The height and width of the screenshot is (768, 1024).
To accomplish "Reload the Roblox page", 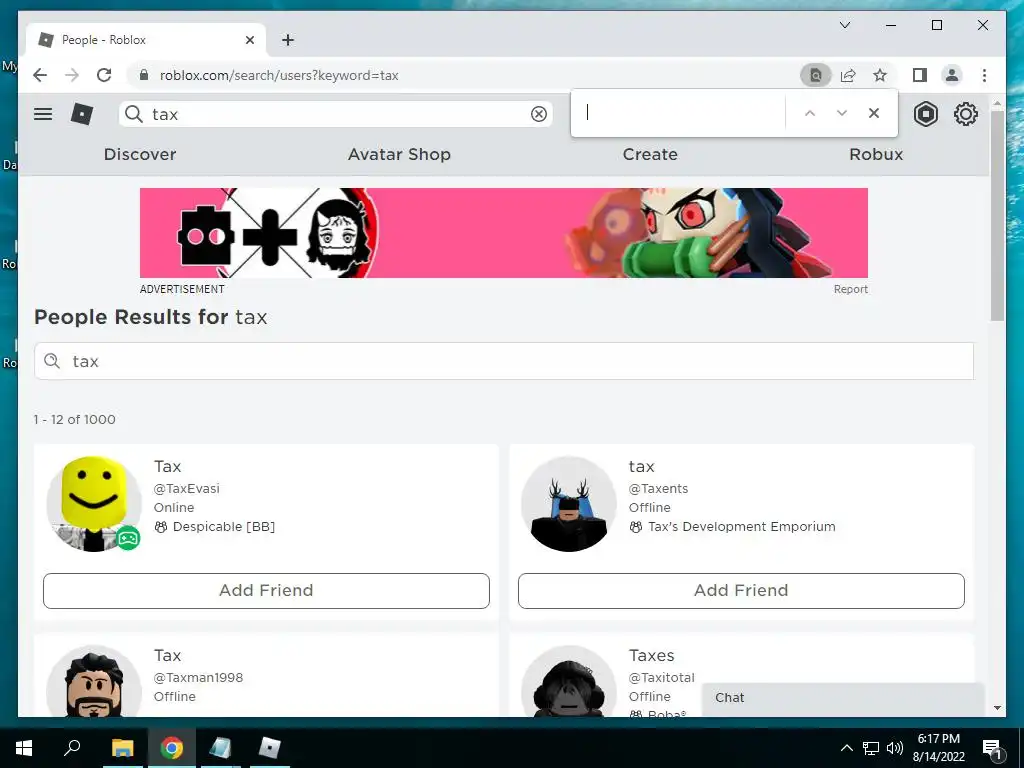I will coord(104,75).
